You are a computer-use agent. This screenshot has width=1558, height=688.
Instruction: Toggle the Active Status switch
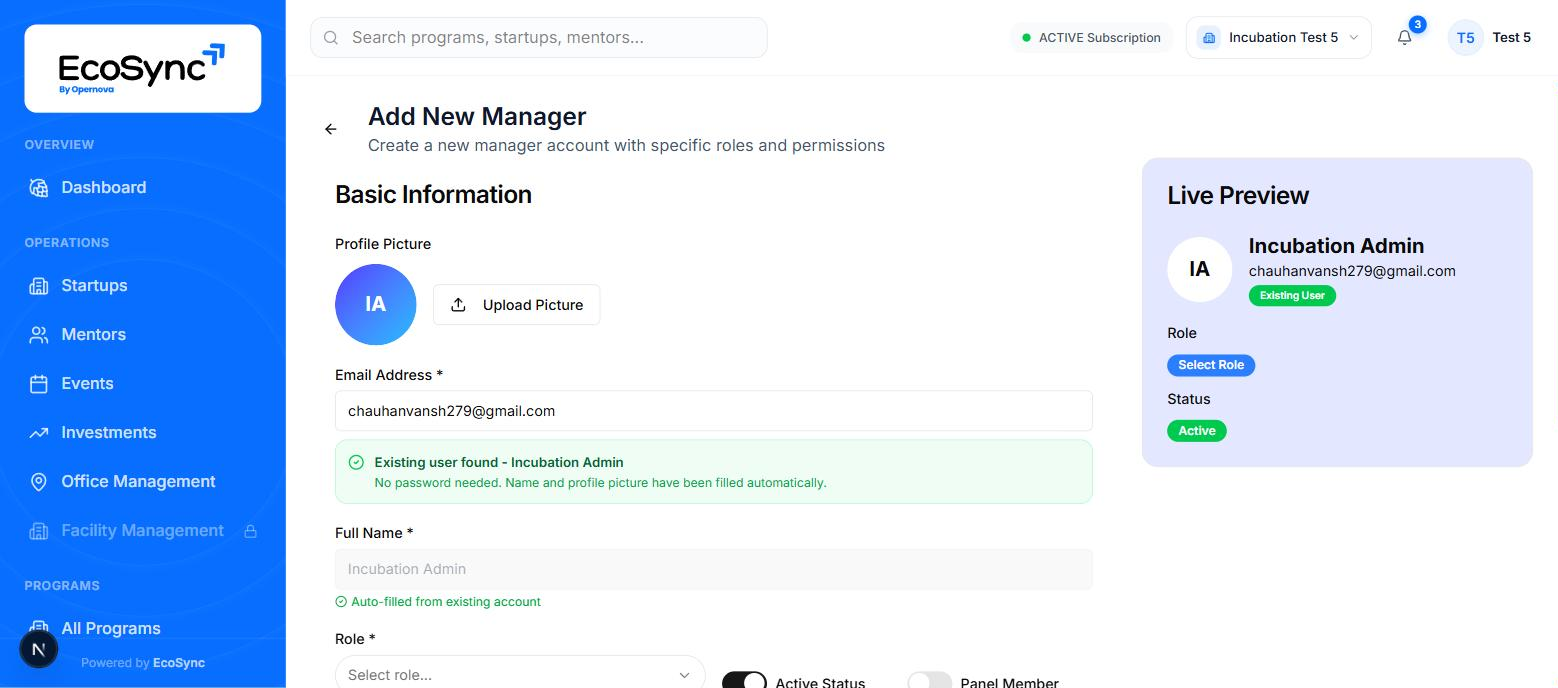pos(744,682)
